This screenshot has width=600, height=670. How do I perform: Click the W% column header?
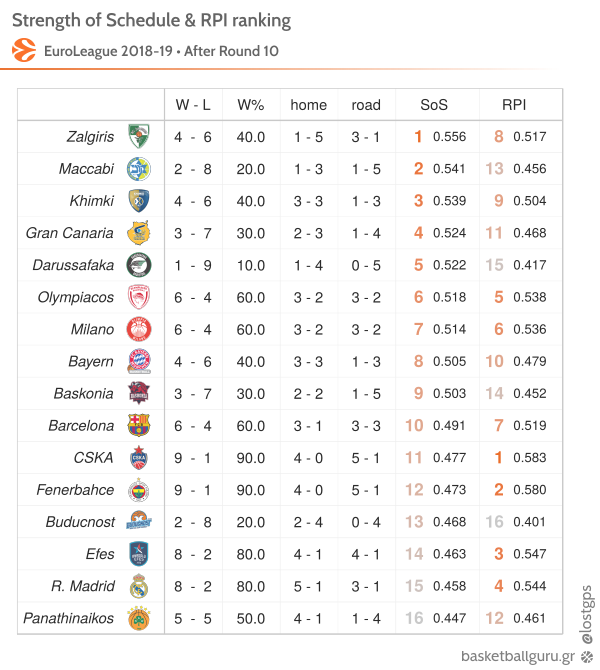coord(251,105)
